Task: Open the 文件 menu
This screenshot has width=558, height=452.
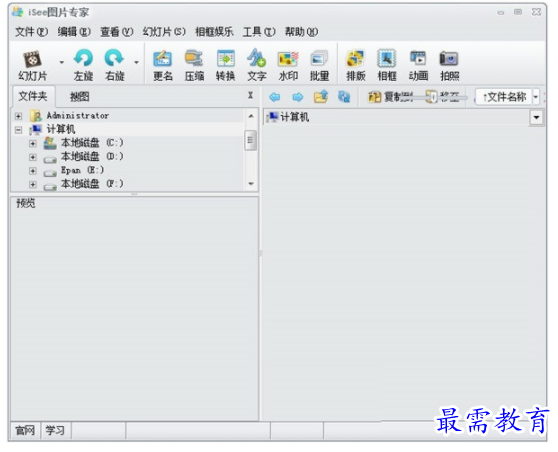Action: [x=31, y=32]
